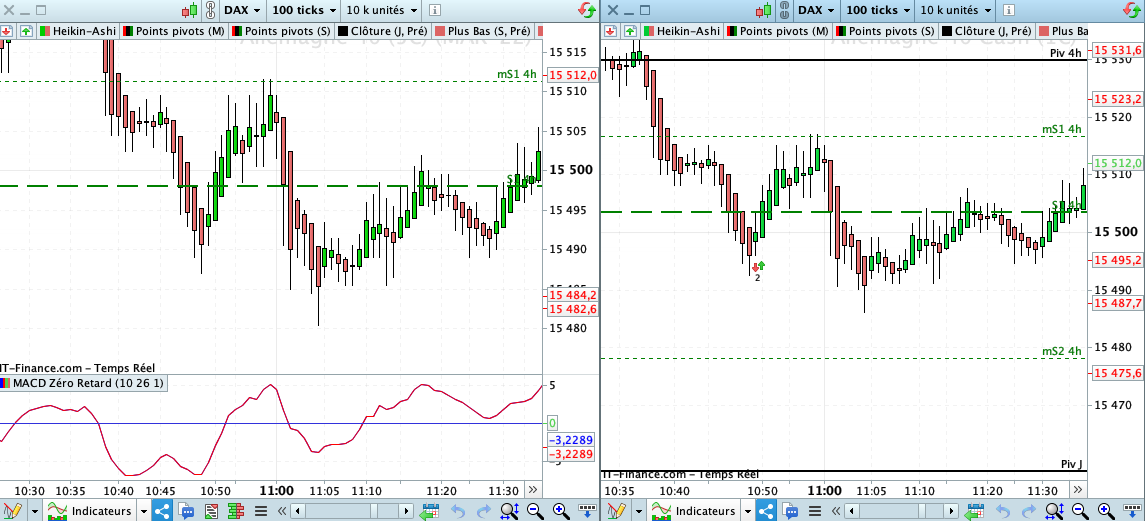Click the refresh arrows icon on left chart
The image size is (1145, 521).
click(586, 10)
